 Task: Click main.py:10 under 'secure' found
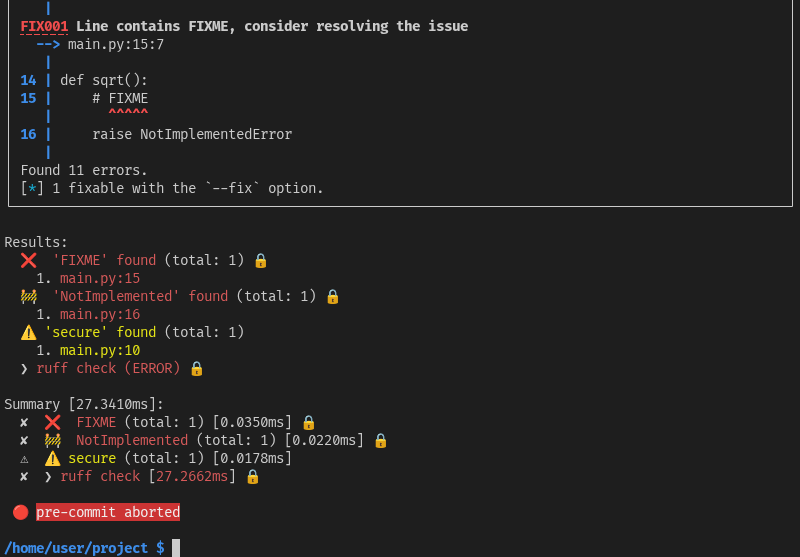pos(100,350)
